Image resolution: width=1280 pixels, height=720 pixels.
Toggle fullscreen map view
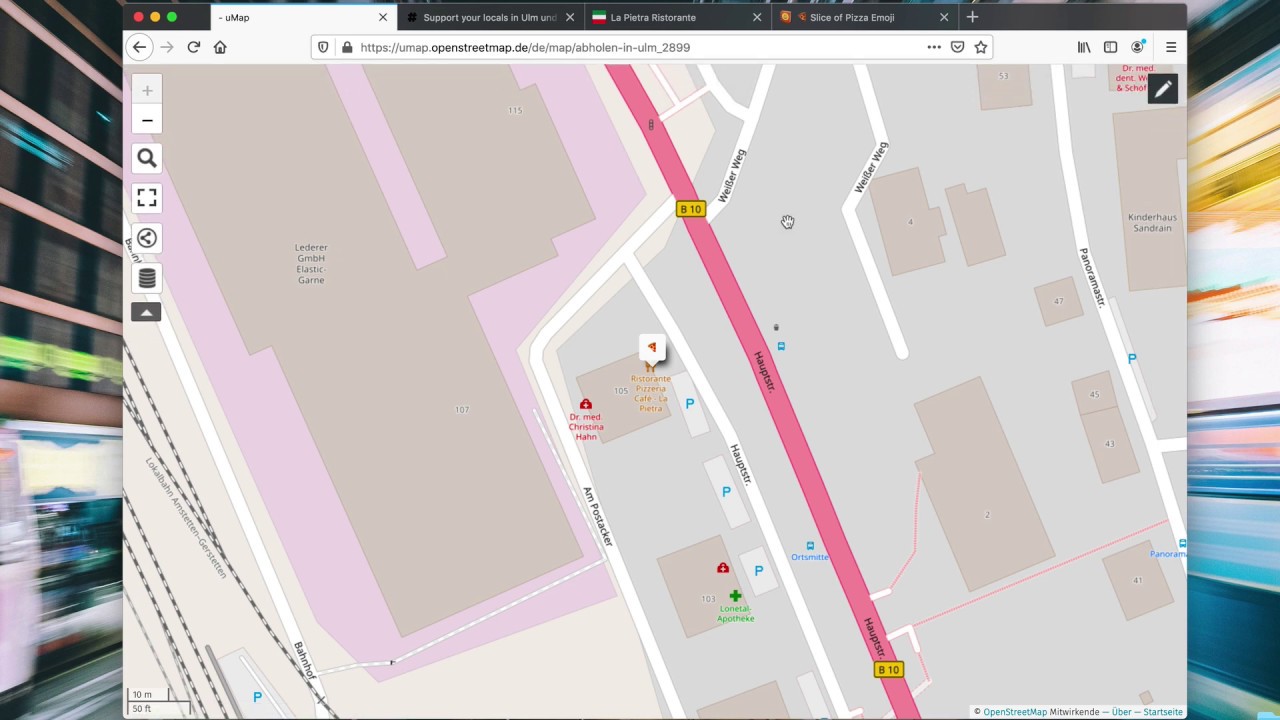click(147, 198)
